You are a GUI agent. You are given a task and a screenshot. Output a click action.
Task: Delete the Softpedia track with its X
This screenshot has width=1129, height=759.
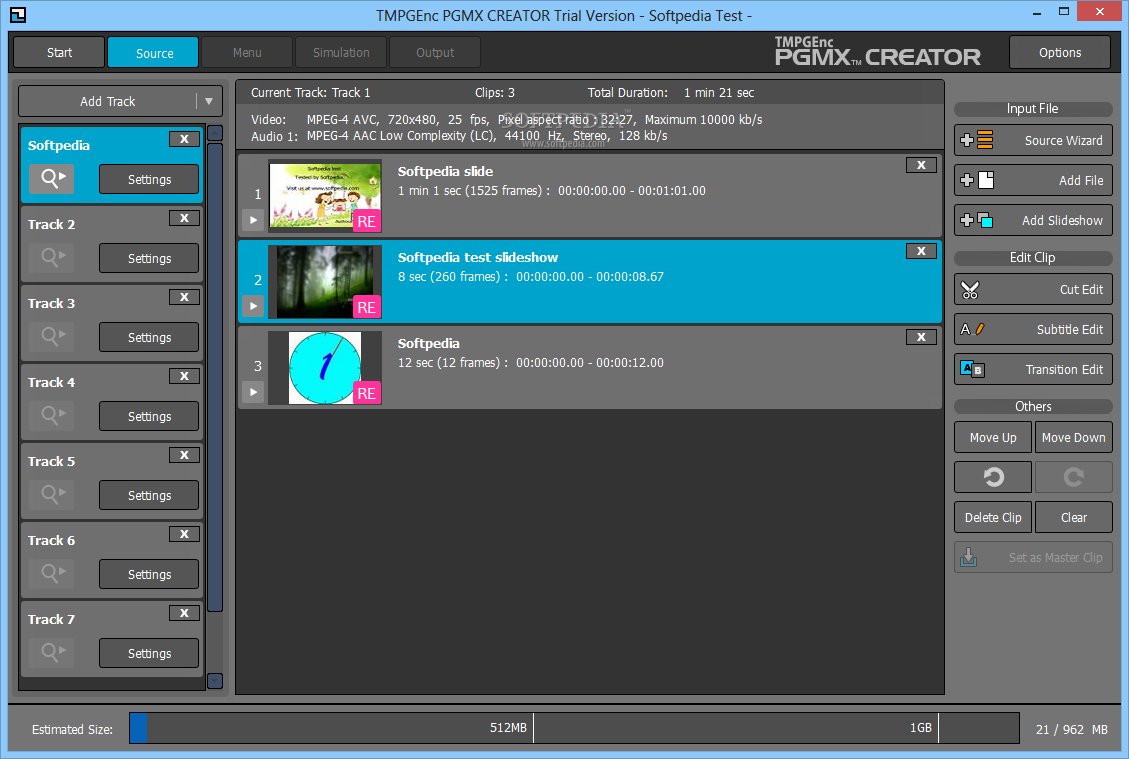coord(184,139)
